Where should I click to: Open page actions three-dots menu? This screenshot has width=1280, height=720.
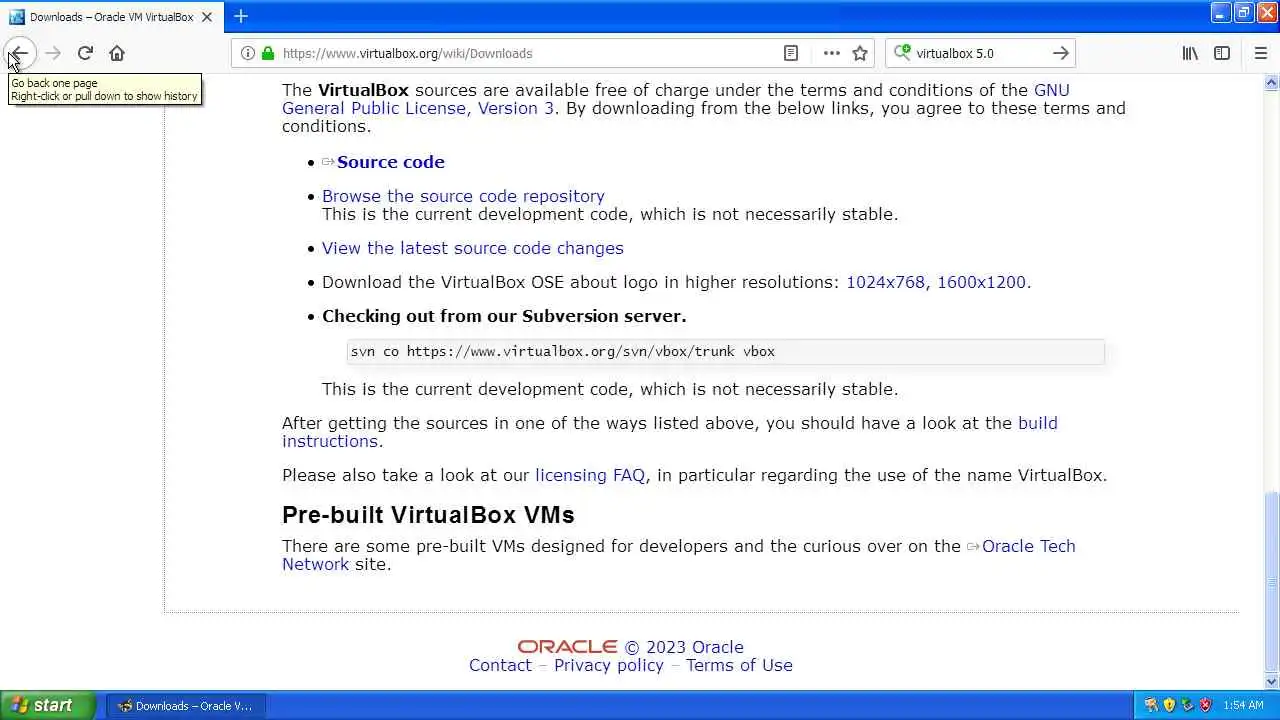[831, 53]
